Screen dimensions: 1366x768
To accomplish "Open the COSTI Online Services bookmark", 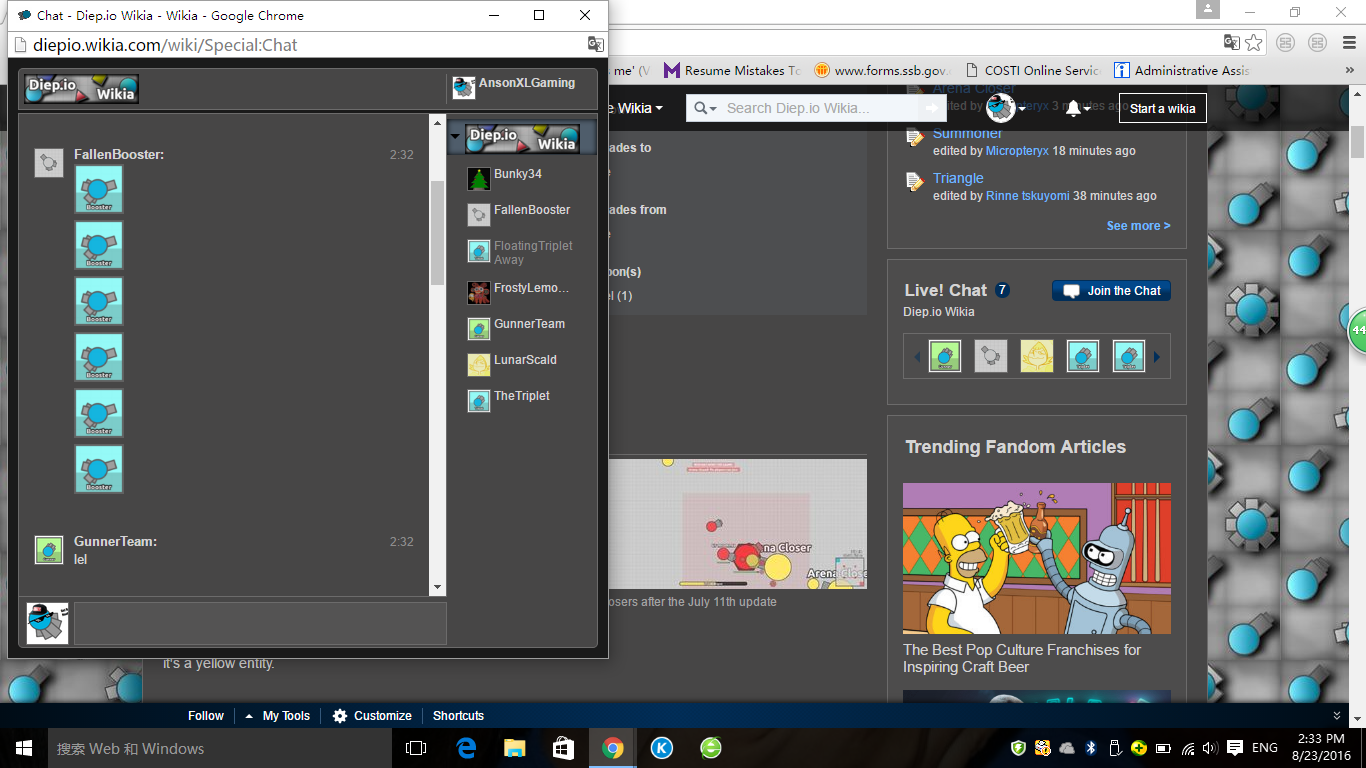I will [1033, 70].
